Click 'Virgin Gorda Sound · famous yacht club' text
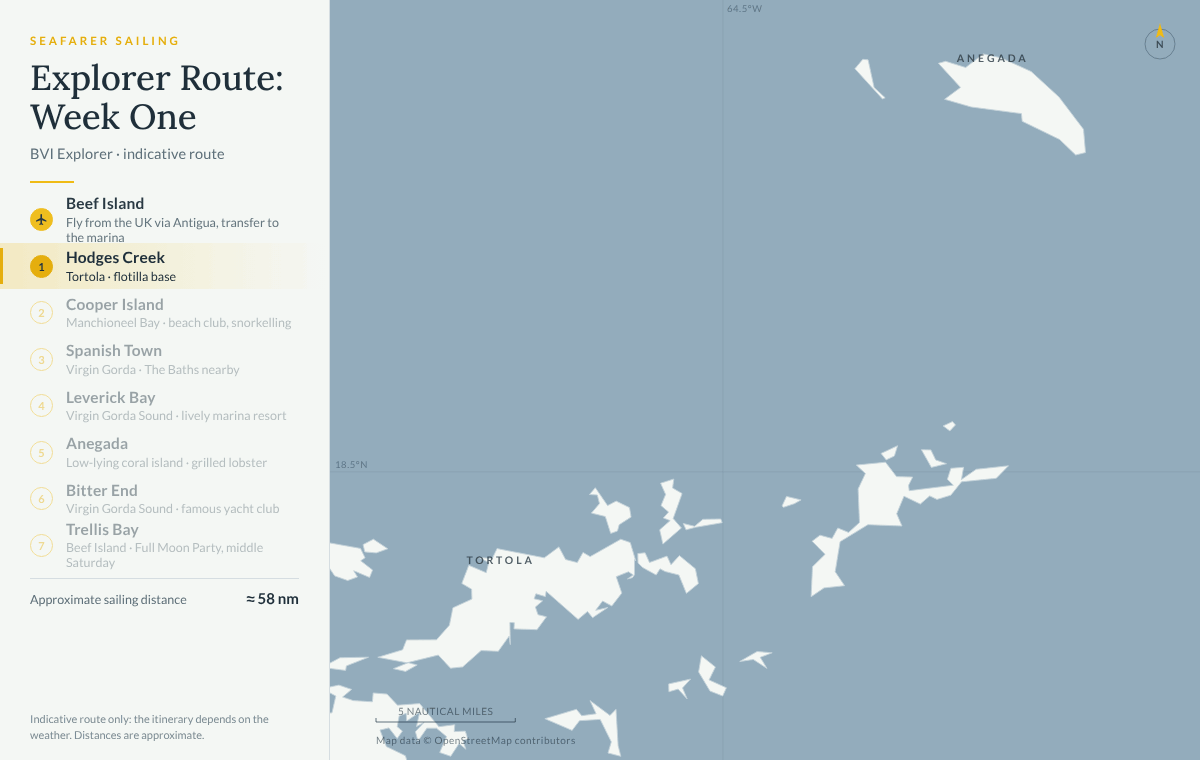1200x760 pixels. point(173,508)
